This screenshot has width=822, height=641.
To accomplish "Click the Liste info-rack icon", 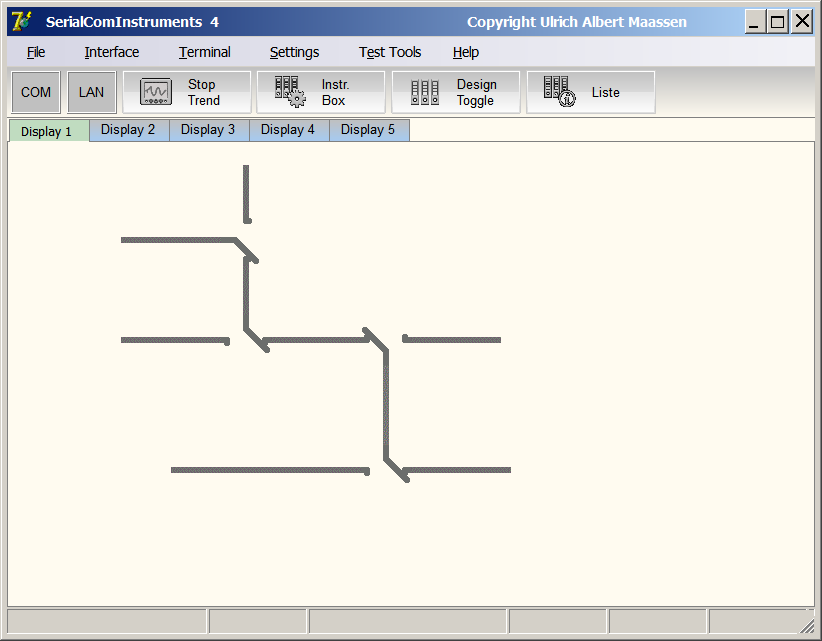I will point(559,91).
